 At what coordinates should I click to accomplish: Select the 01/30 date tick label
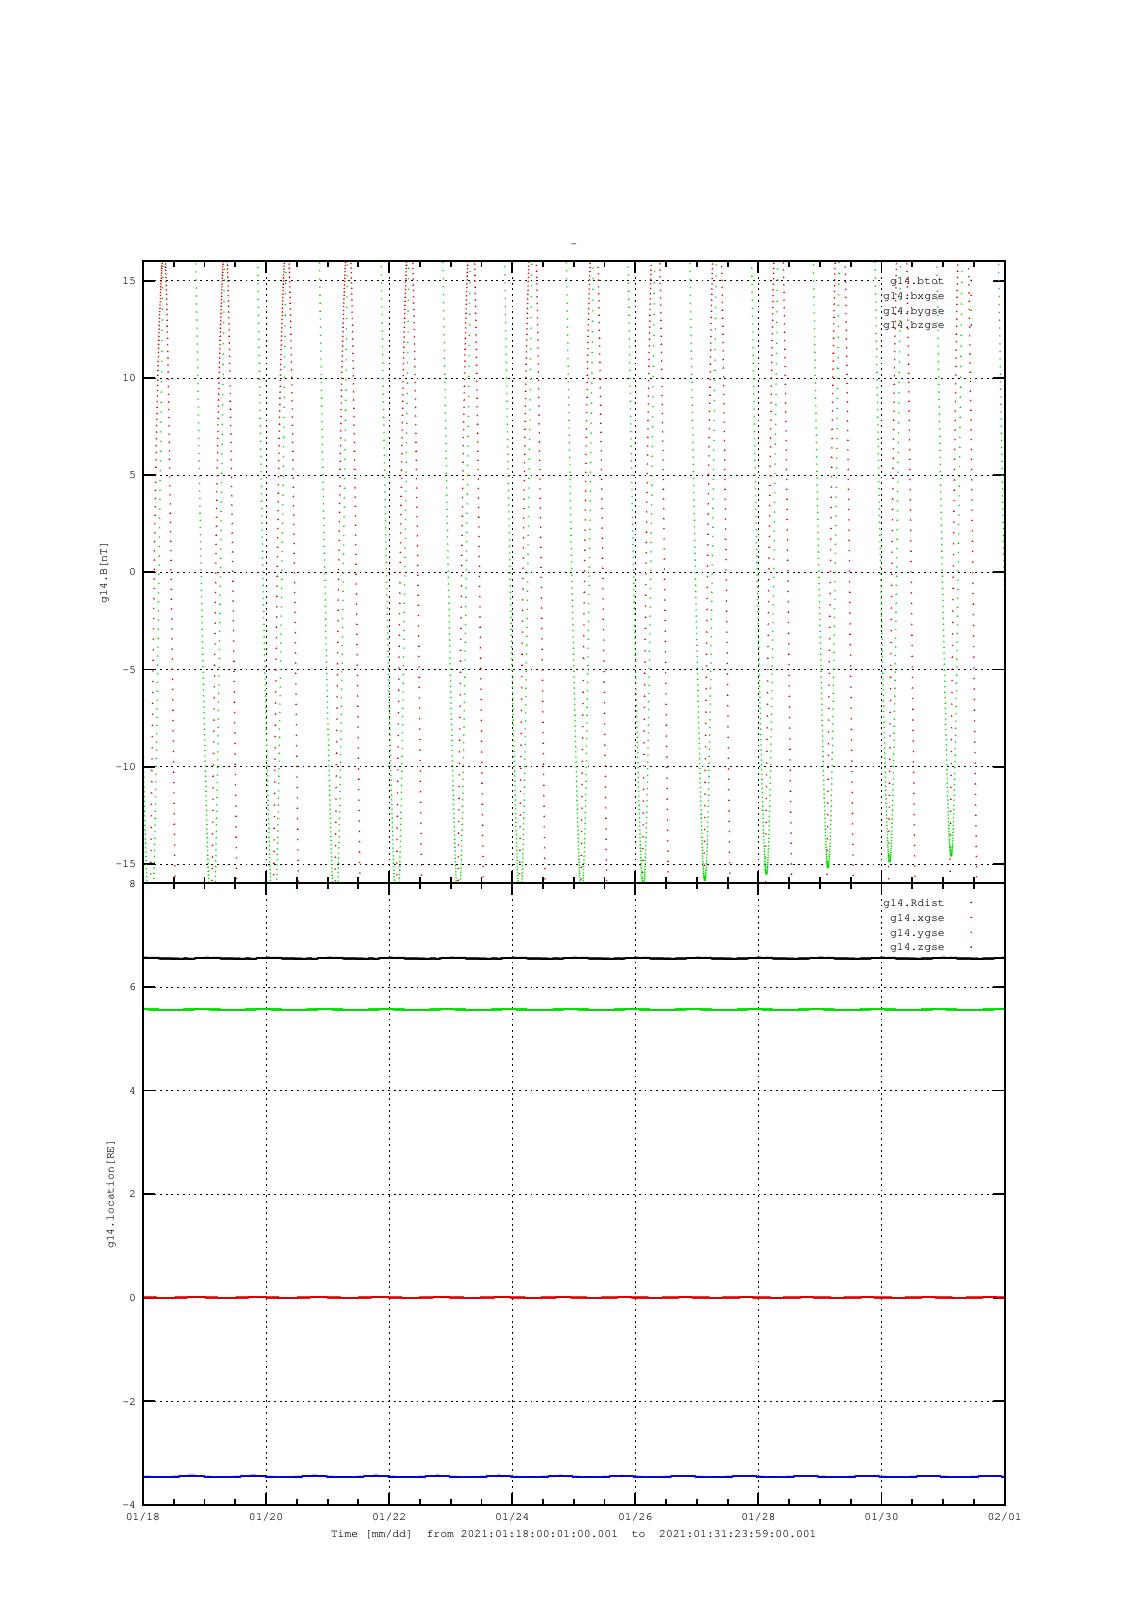point(881,1516)
